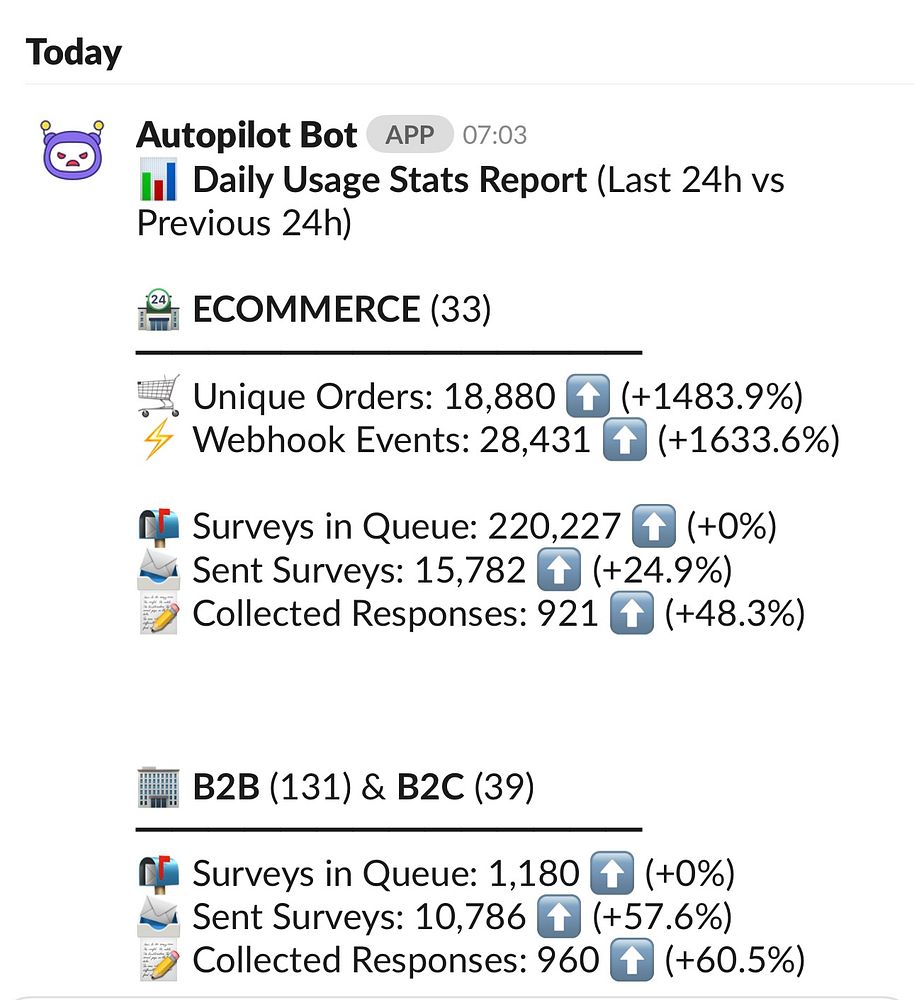Click the mailbox emoji by 220,227 queue

(158, 526)
